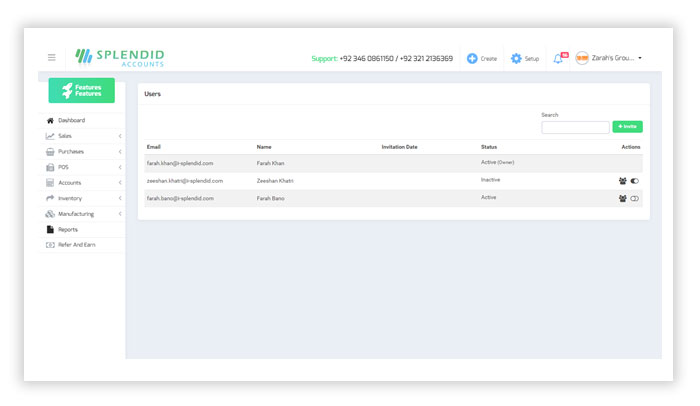
Task: Click the Inventory arrow icon in sidebar
Action: 50,198
